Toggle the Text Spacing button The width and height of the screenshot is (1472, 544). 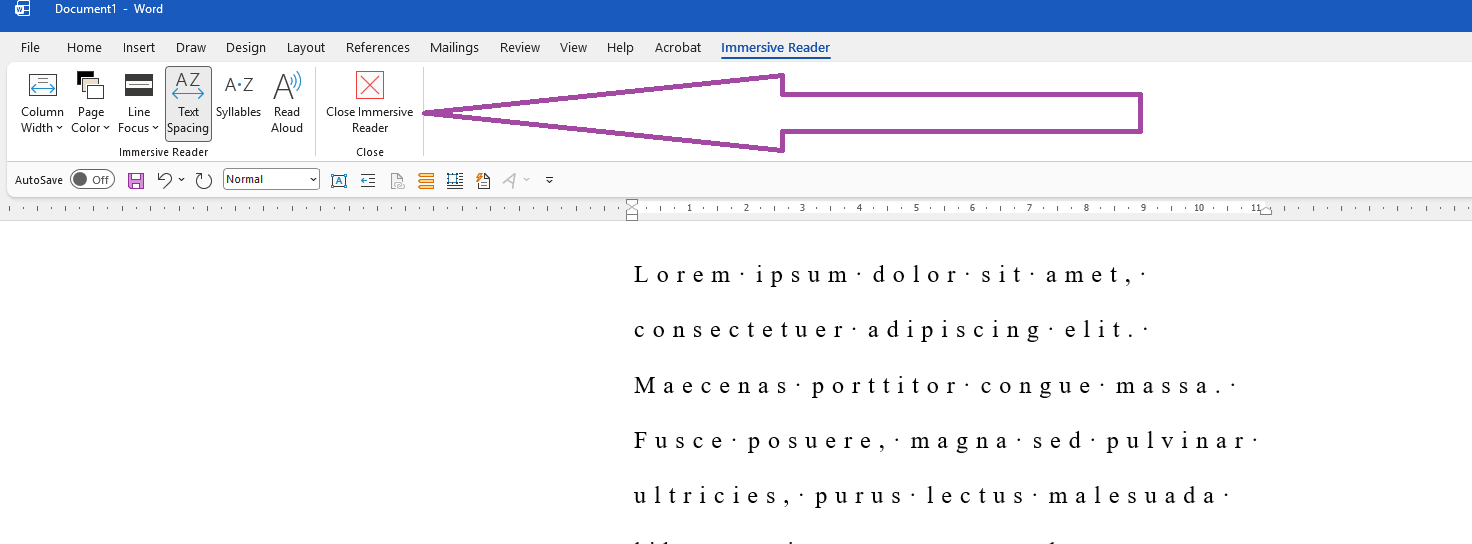pyautogui.click(x=188, y=102)
